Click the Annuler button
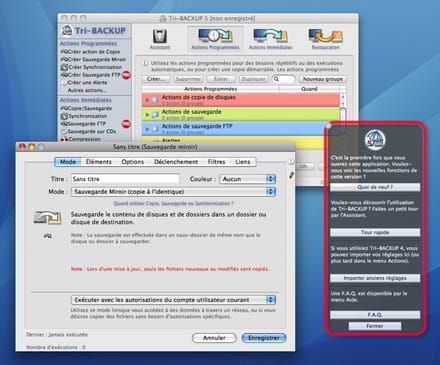The image size is (440, 365). (214, 338)
